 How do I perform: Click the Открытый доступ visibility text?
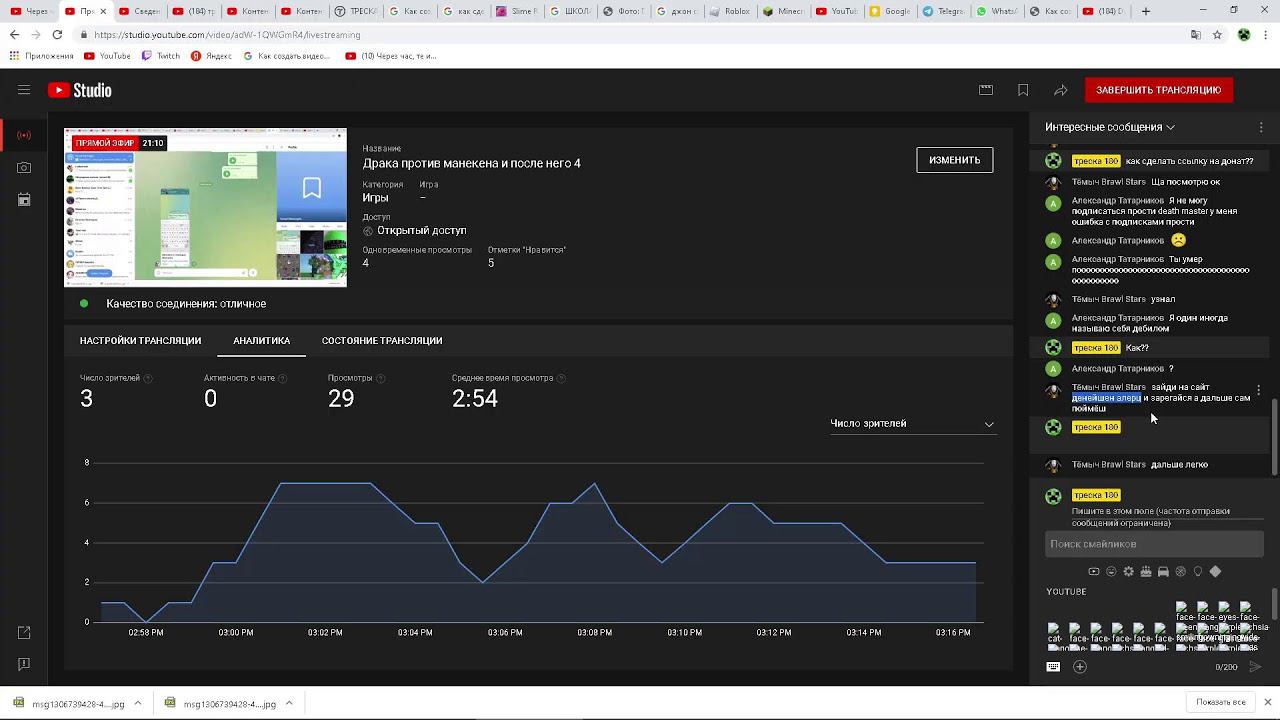[x=421, y=231]
